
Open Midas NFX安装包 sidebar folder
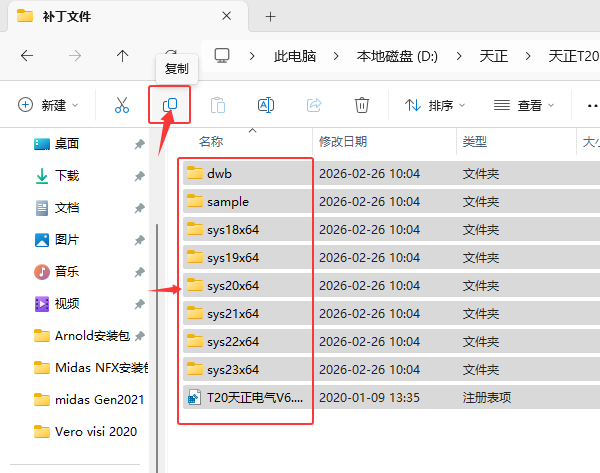pyautogui.click(x=101, y=368)
